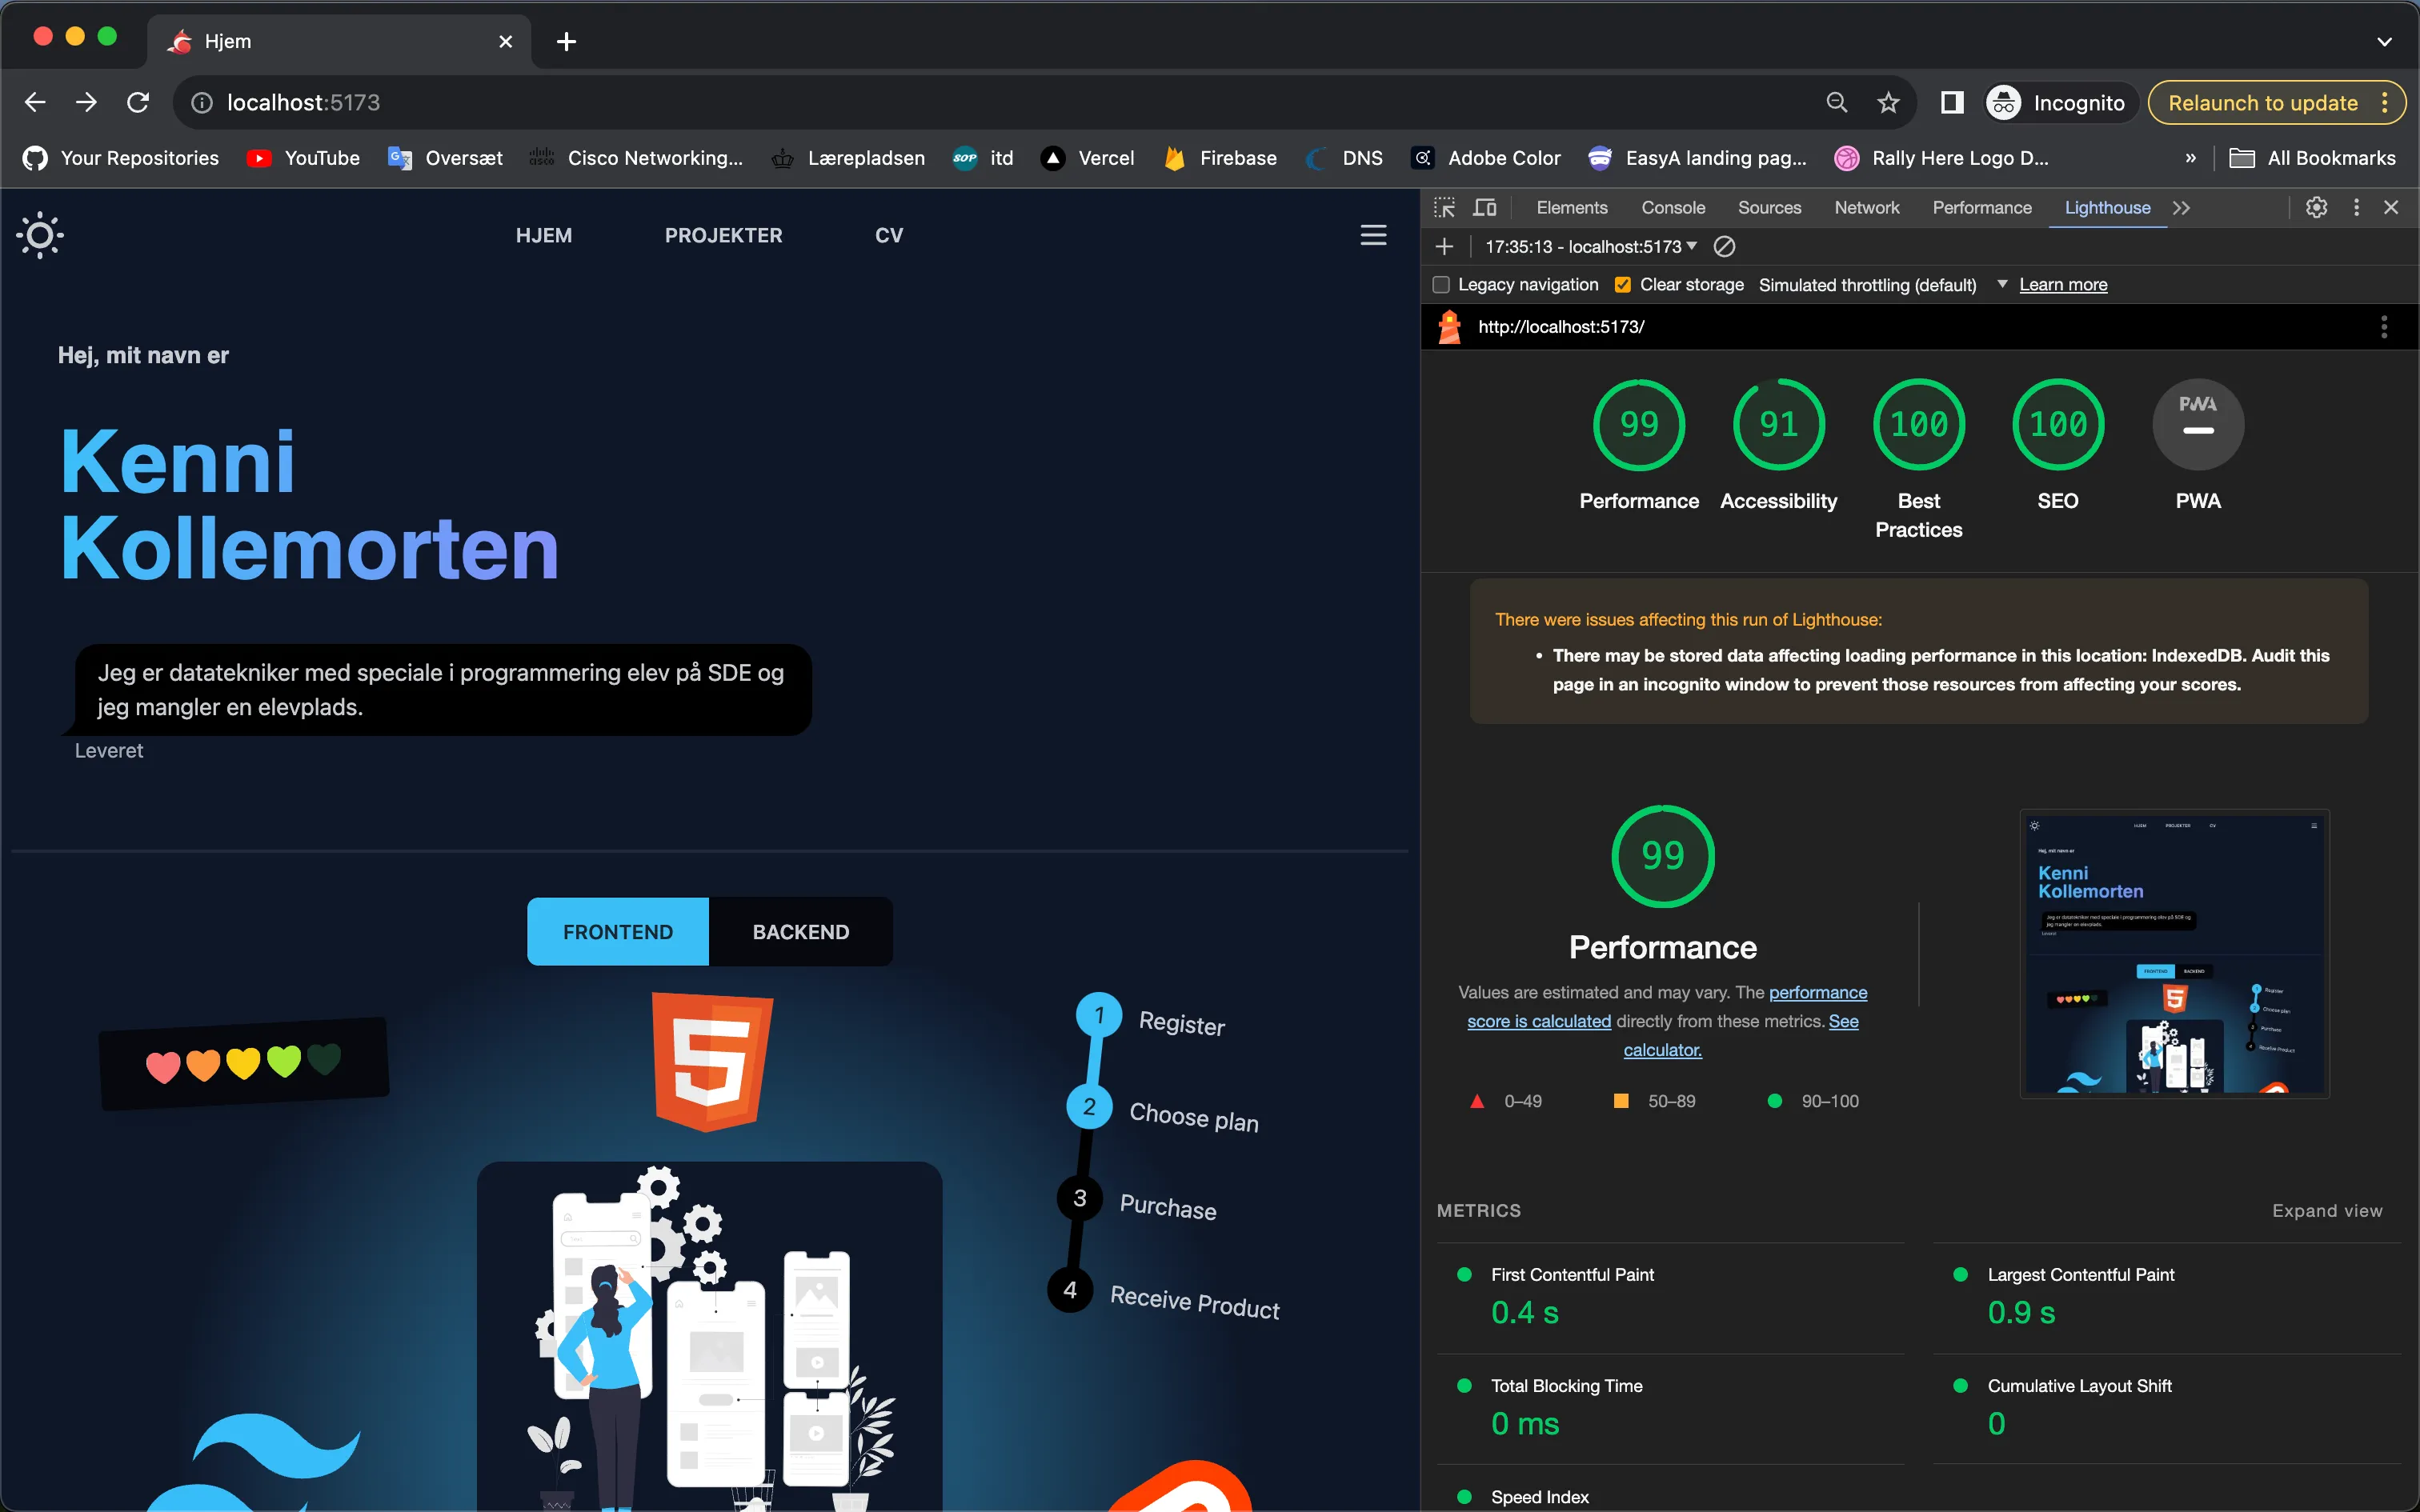
Task: Open the Oversæt bookmark
Action: point(445,158)
